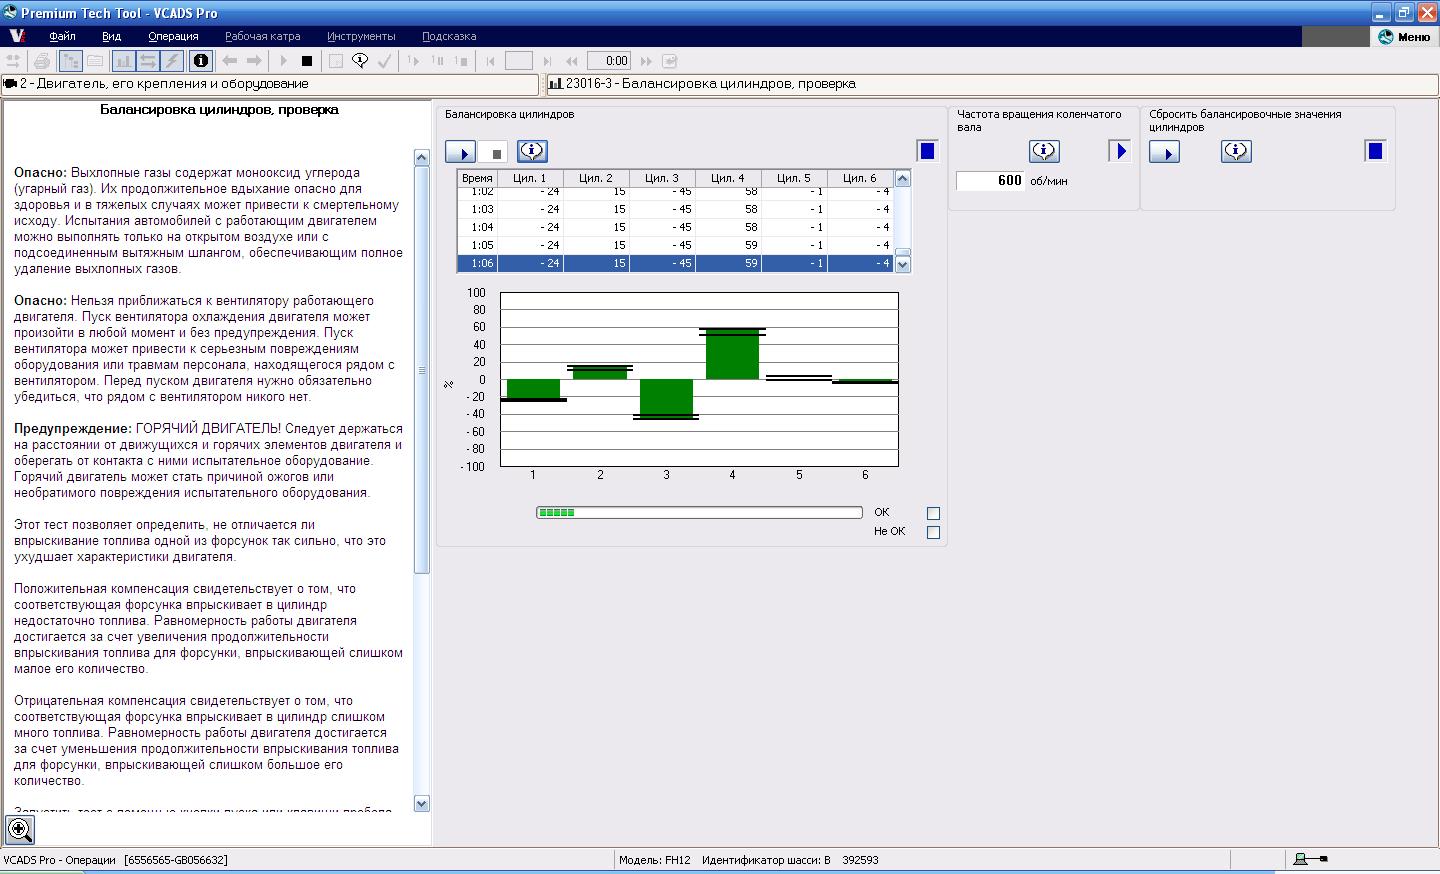
Task: Open the Вид menu
Action: 111,36
